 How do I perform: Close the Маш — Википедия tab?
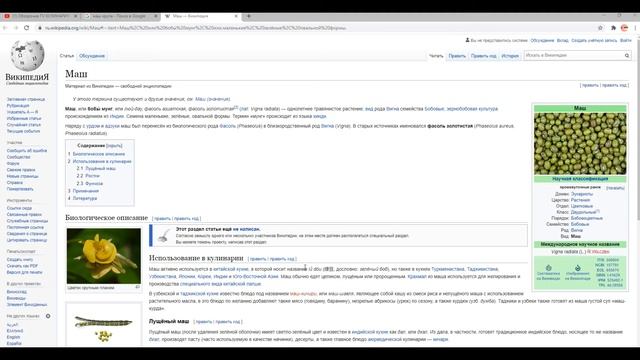click(x=236, y=16)
